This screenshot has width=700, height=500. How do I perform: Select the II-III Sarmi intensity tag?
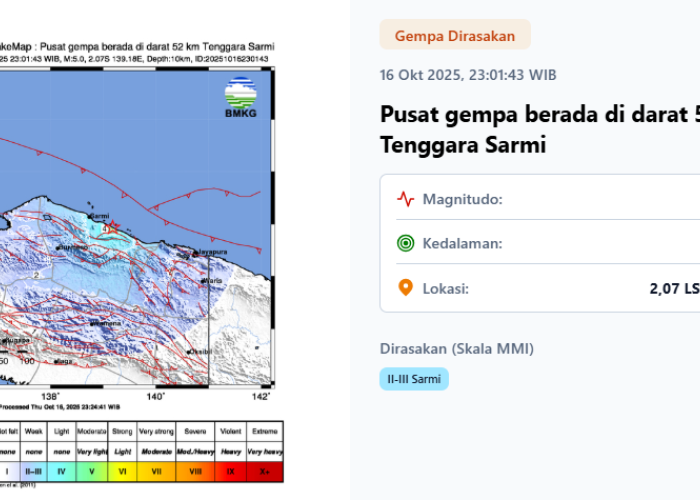point(414,379)
